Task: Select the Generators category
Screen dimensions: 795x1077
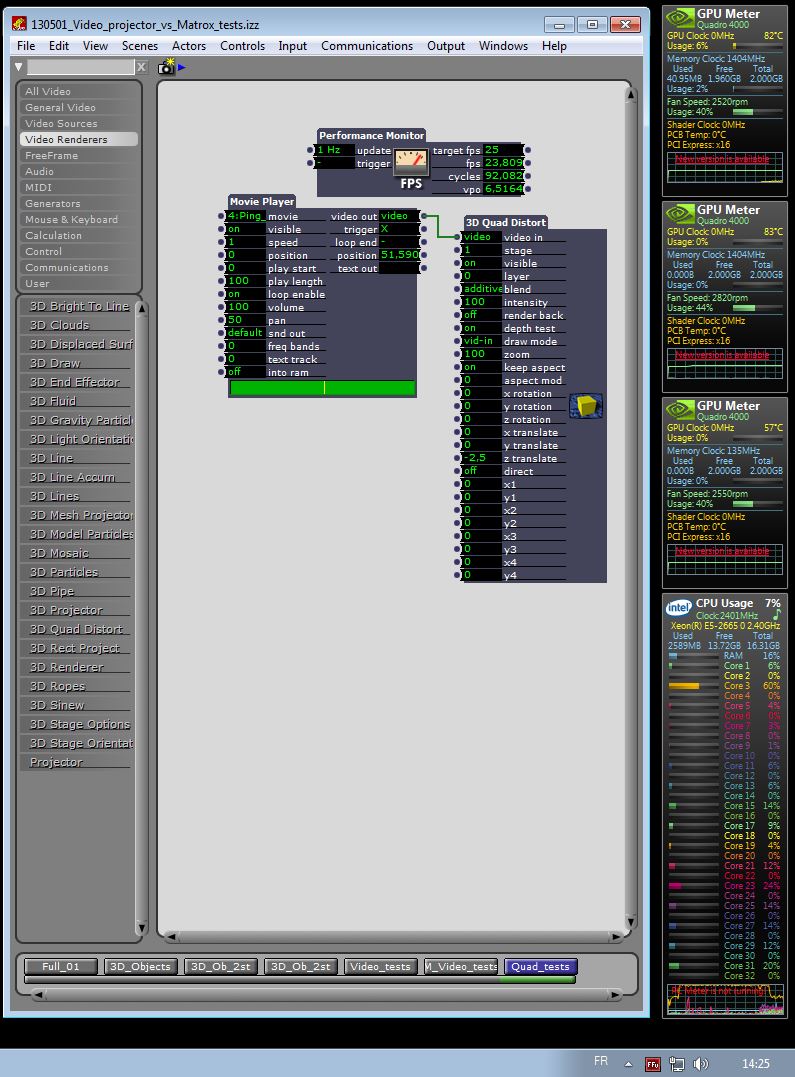Action: click(78, 203)
